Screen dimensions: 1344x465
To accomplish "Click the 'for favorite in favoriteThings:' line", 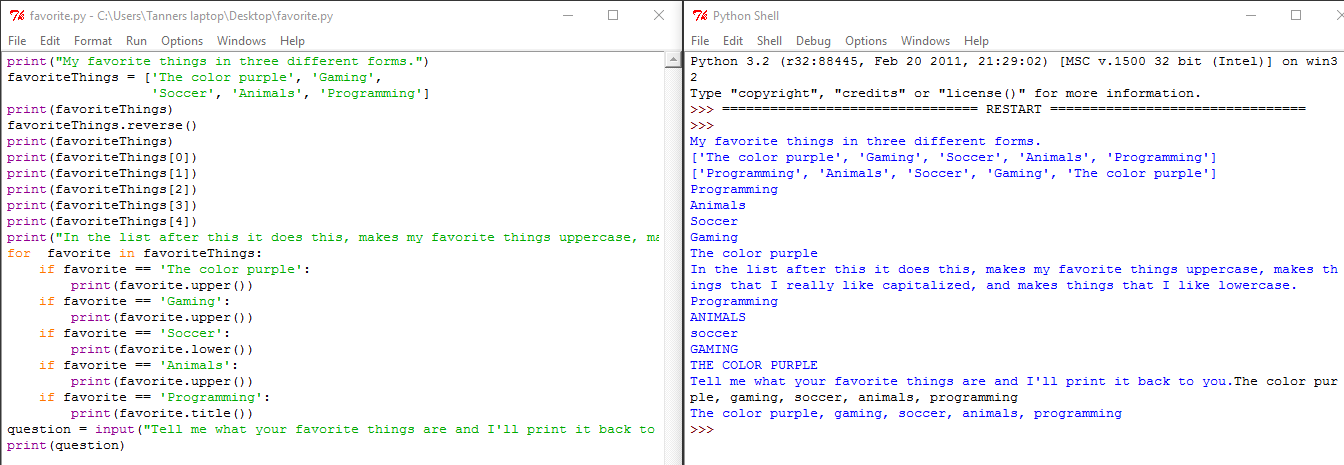I will [134, 253].
